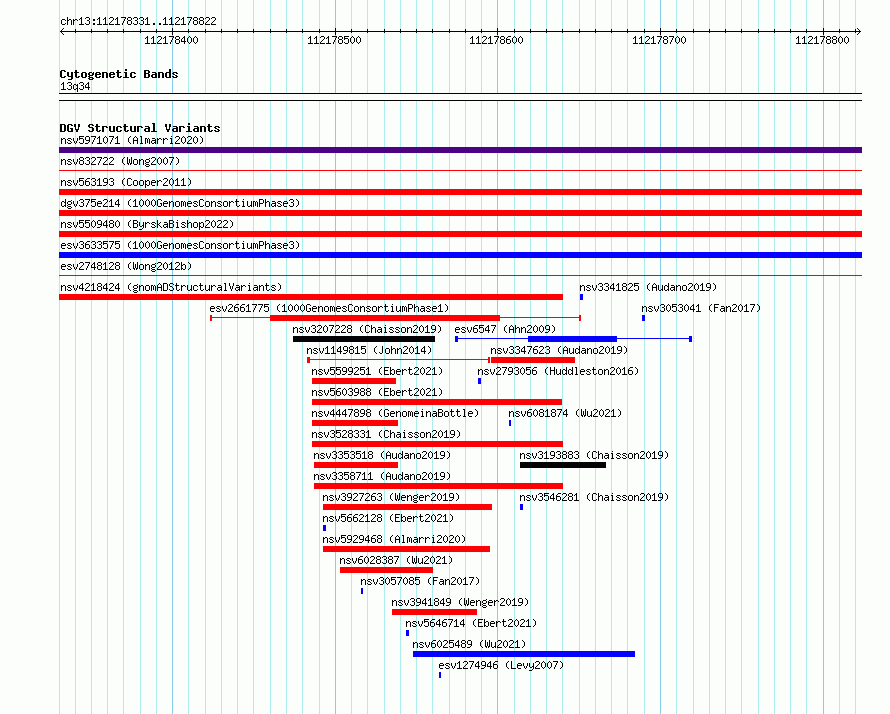
Task: Select the blue esv6547 variant bar
Action: pyautogui.click(x=572, y=339)
